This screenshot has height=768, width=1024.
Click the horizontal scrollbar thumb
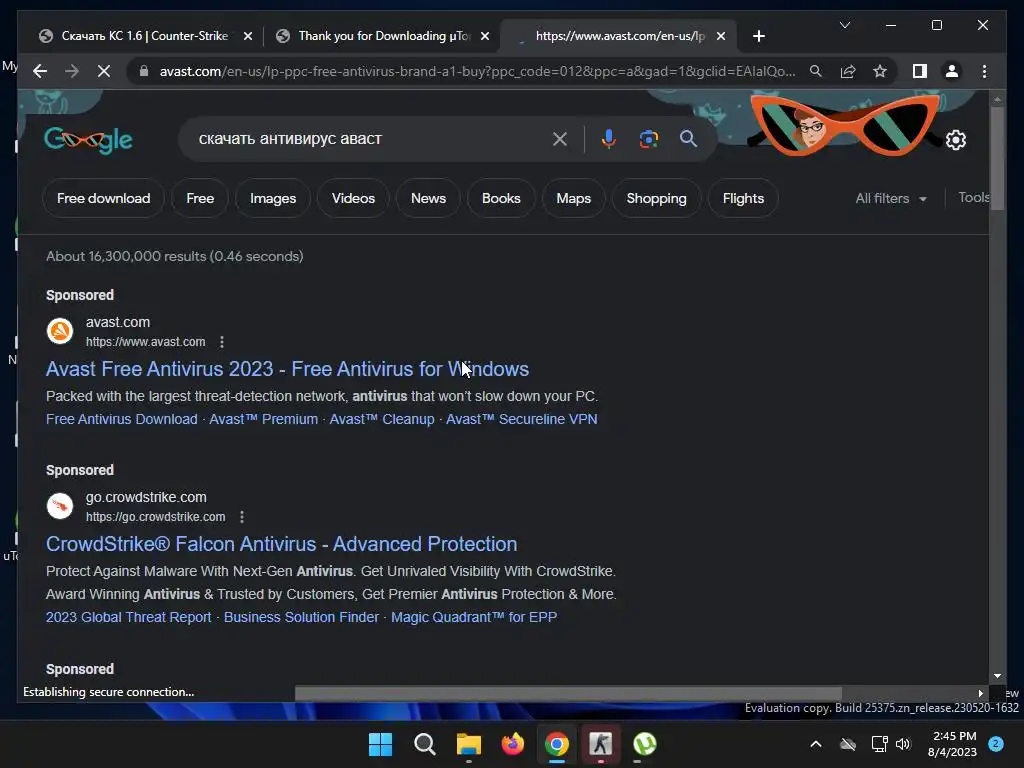pyautogui.click(x=568, y=693)
